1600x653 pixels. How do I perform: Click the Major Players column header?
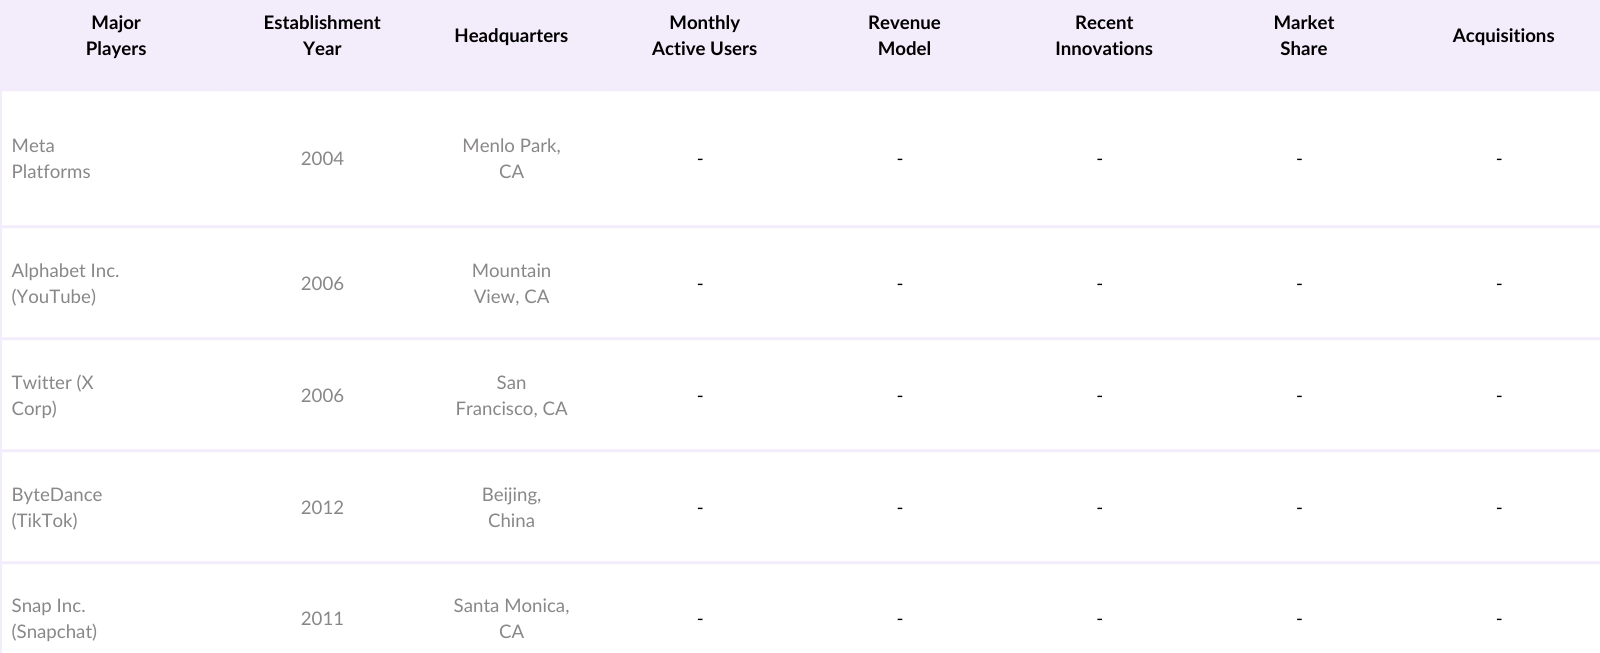(116, 36)
